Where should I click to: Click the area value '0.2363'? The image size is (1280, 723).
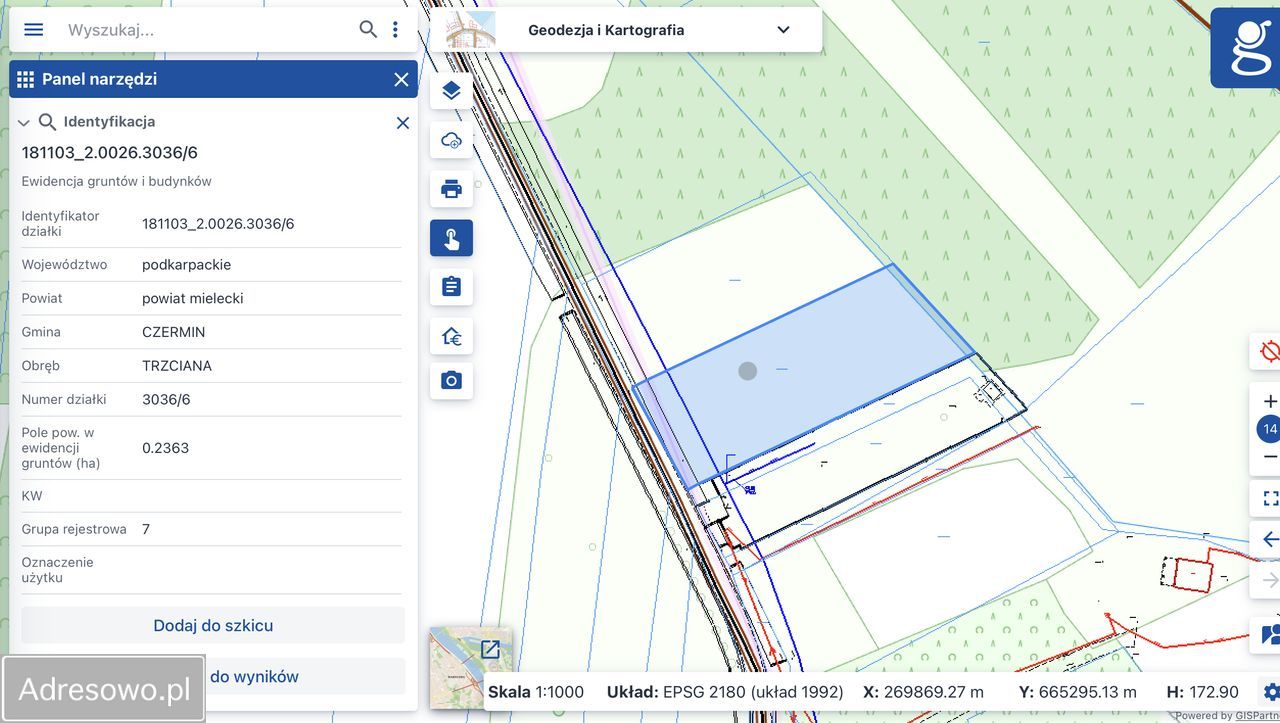point(165,448)
